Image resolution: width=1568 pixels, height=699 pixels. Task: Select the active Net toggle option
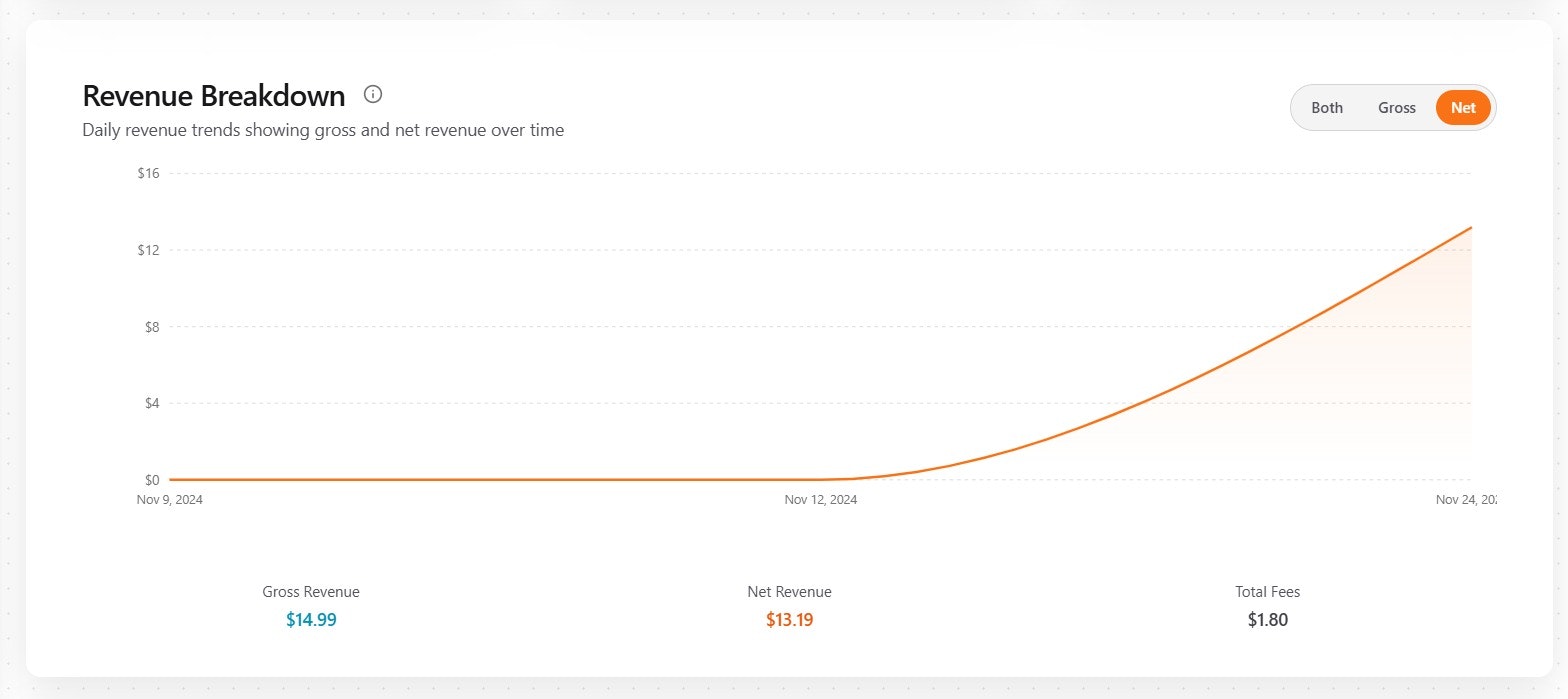click(1462, 108)
